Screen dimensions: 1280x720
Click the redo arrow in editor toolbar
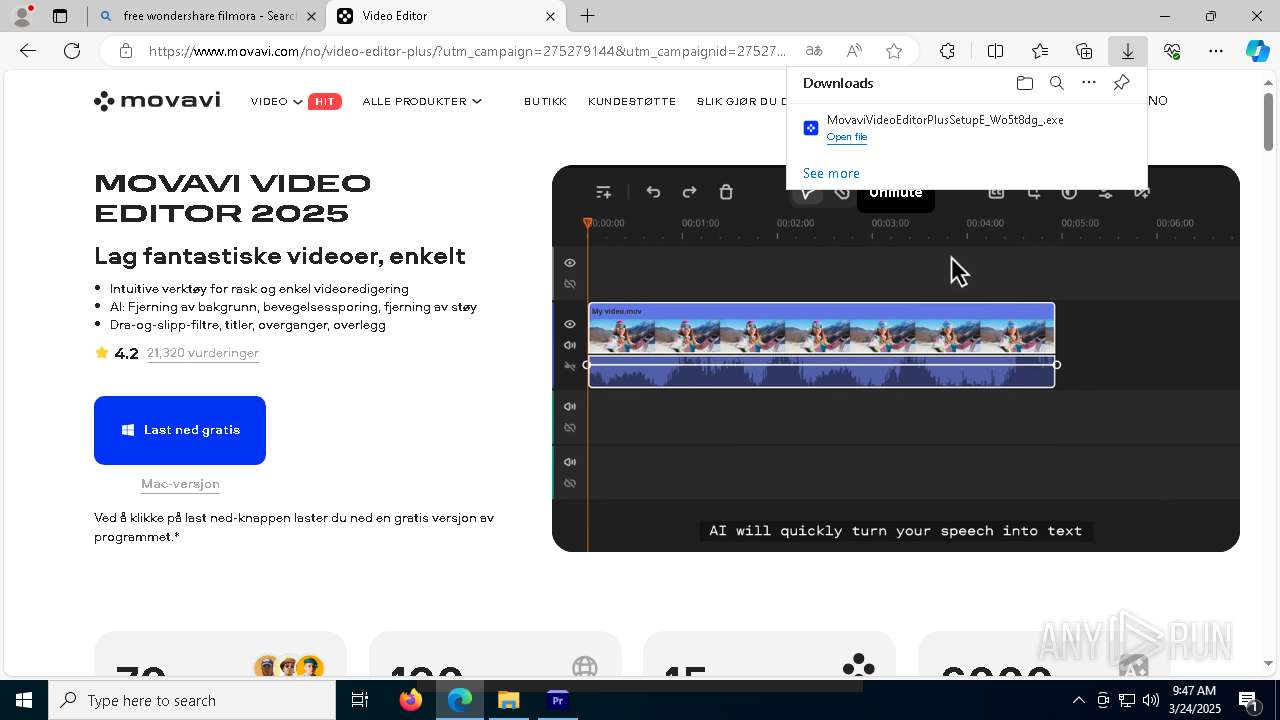[689, 192]
